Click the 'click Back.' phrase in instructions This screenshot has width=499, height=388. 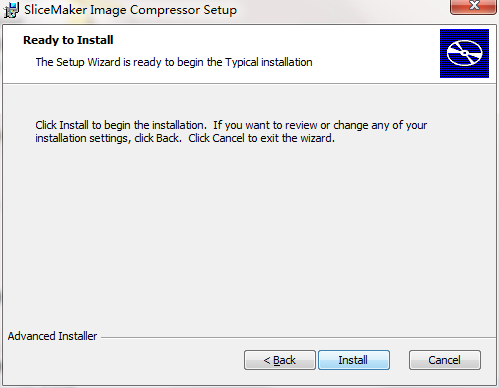click(158, 138)
